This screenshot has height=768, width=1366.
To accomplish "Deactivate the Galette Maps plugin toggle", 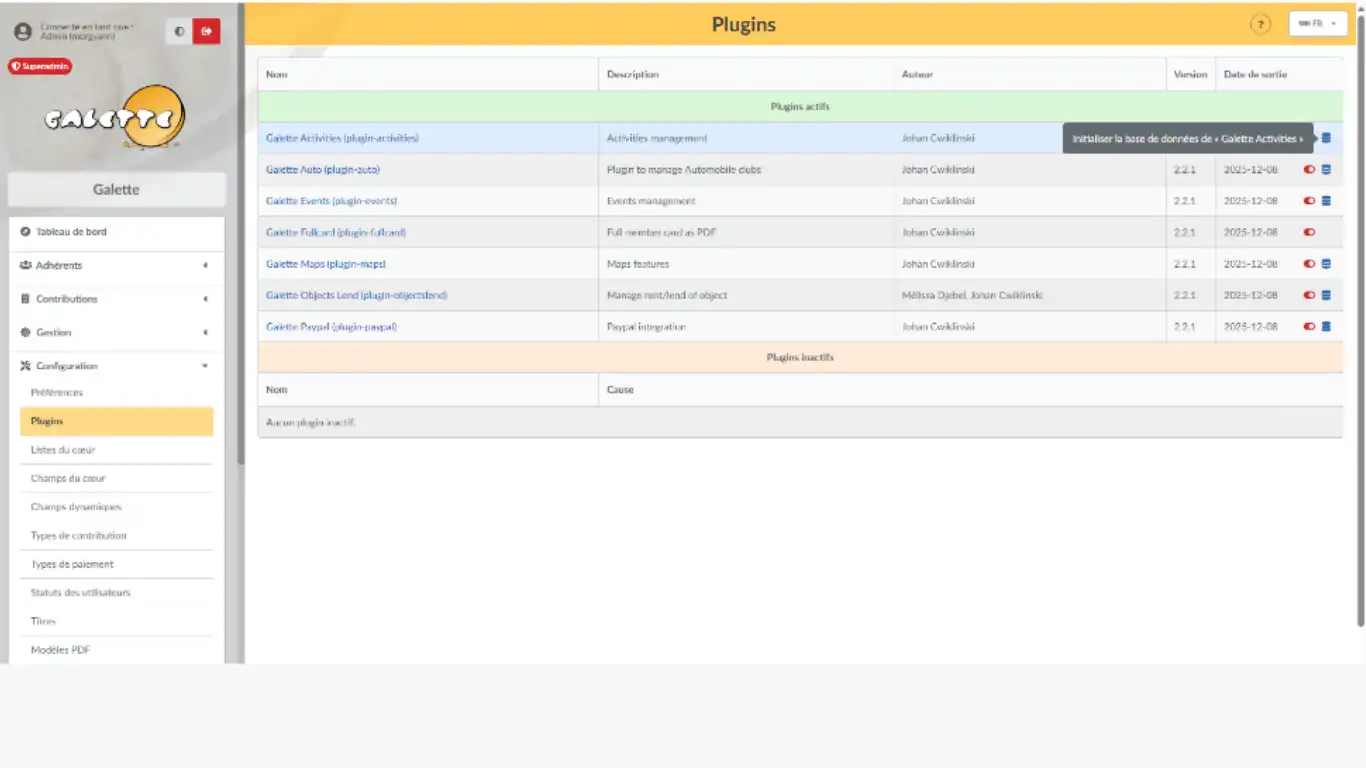I will click(x=1309, y=264).
